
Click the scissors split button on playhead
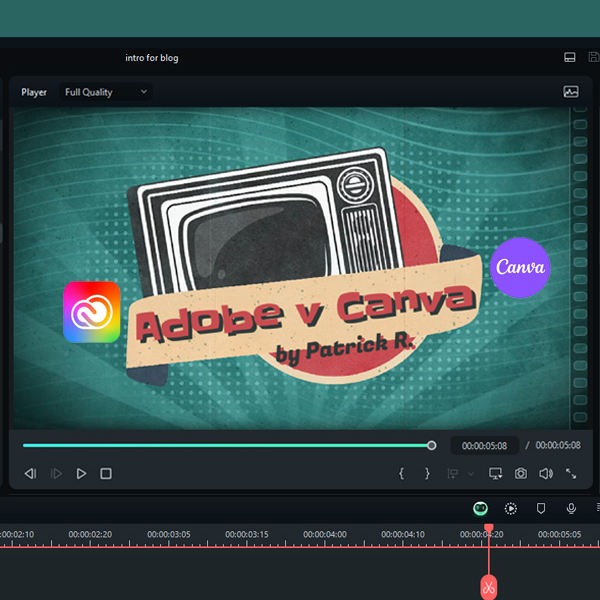489,585
